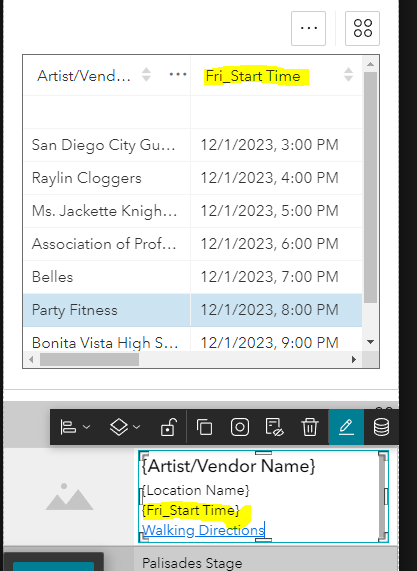Click the template hide icon
Viewport: 417px width, 571px height.
(275, 427)
